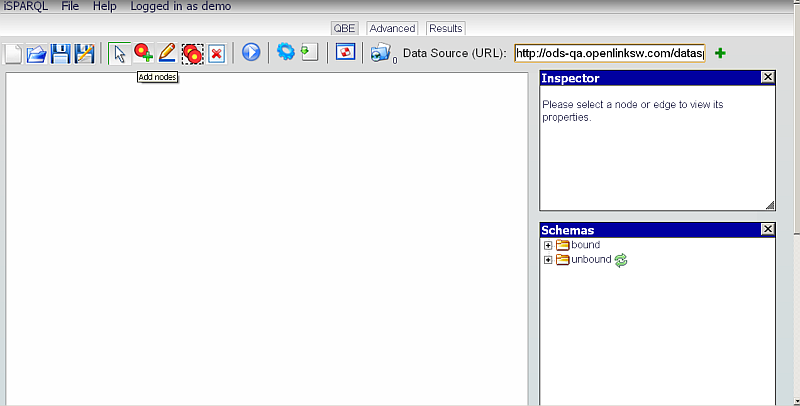Click the Inspector resize grip
The width and height of the screenshot is (800, 406).
(770, 205)
